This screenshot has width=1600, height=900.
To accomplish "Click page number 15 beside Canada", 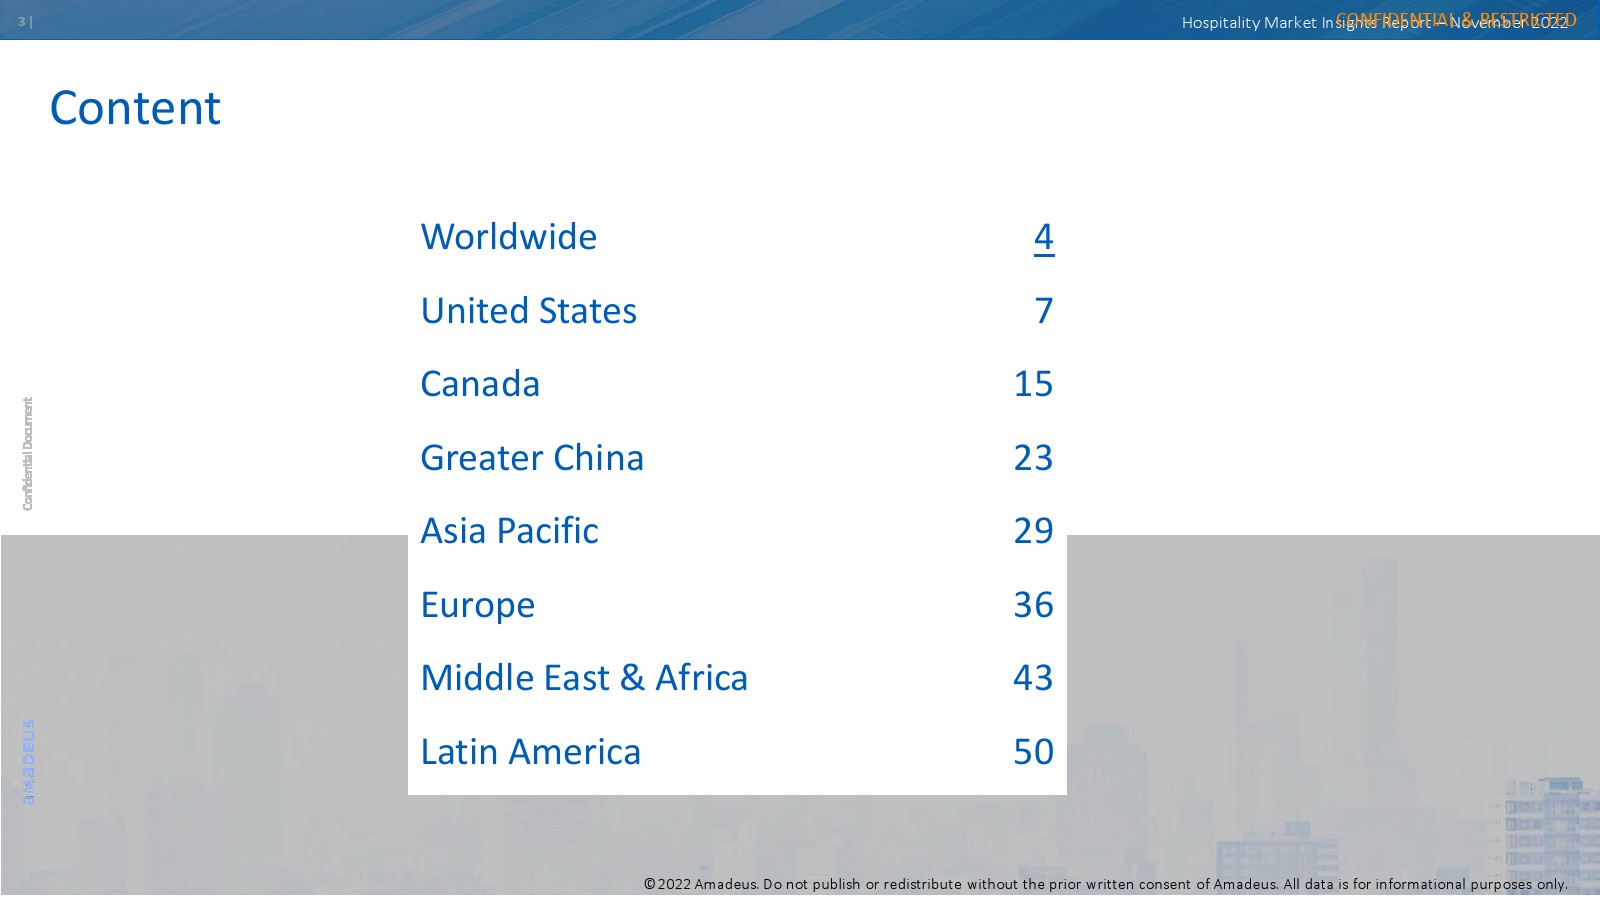I will (1033, 384).
